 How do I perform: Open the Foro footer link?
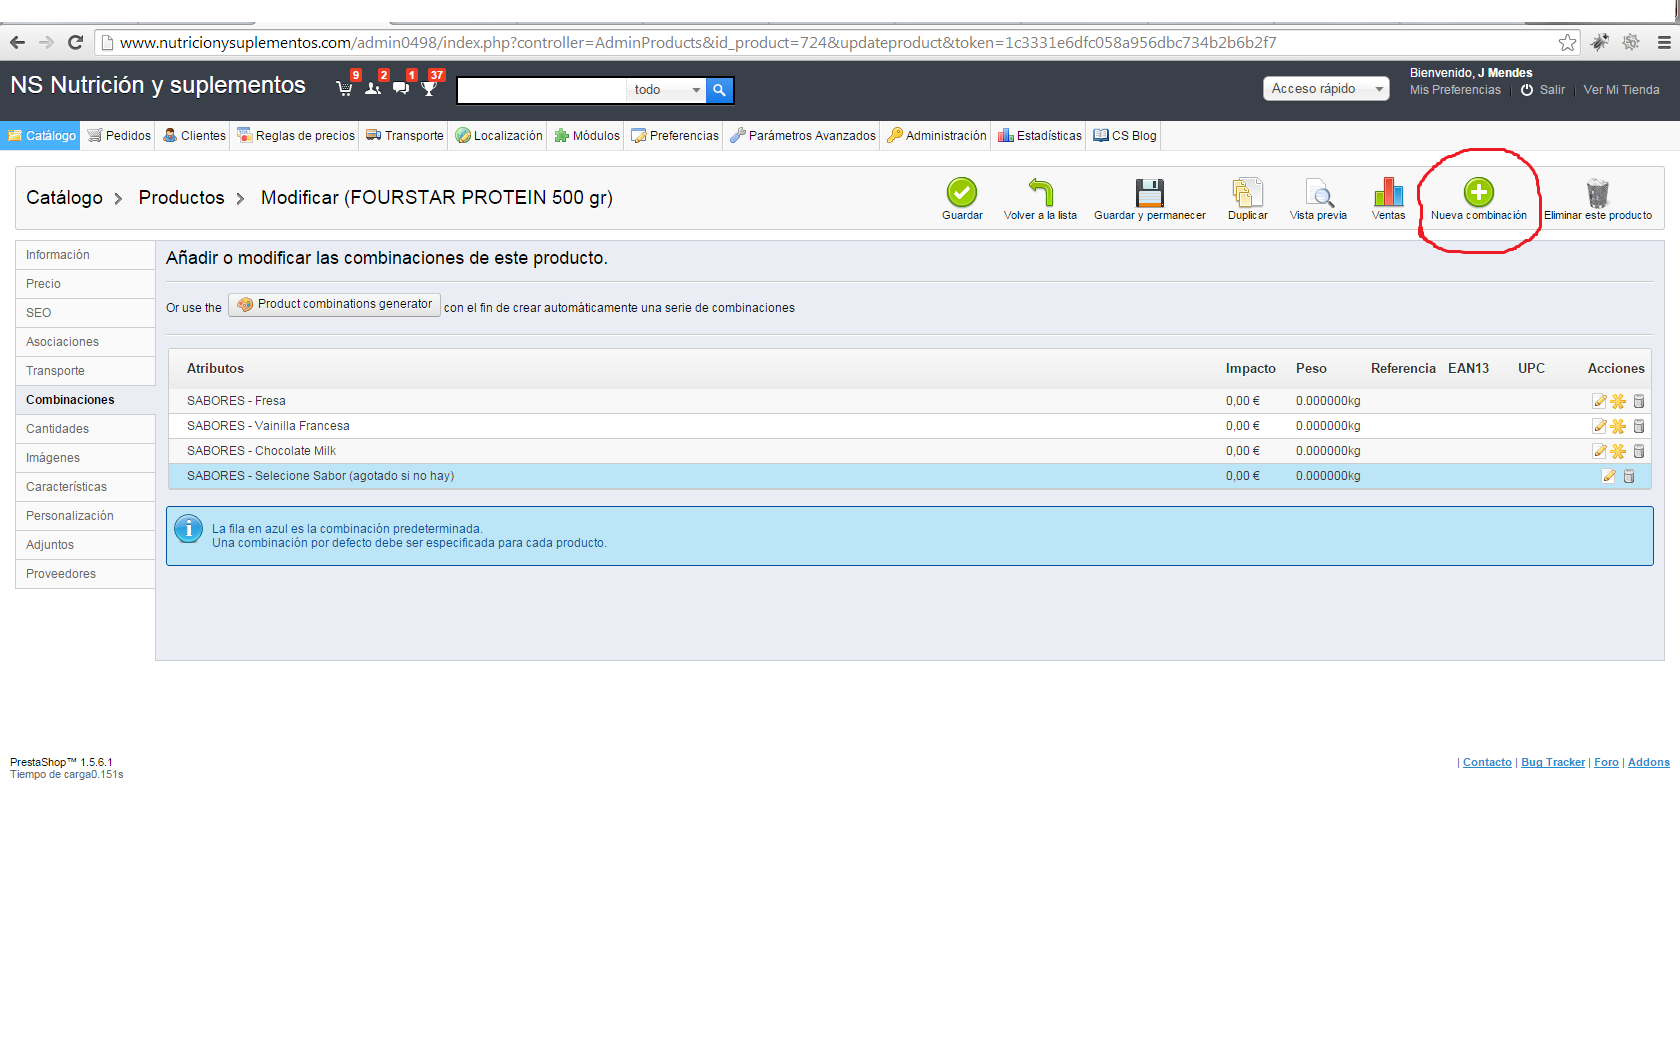[1606, 762]
